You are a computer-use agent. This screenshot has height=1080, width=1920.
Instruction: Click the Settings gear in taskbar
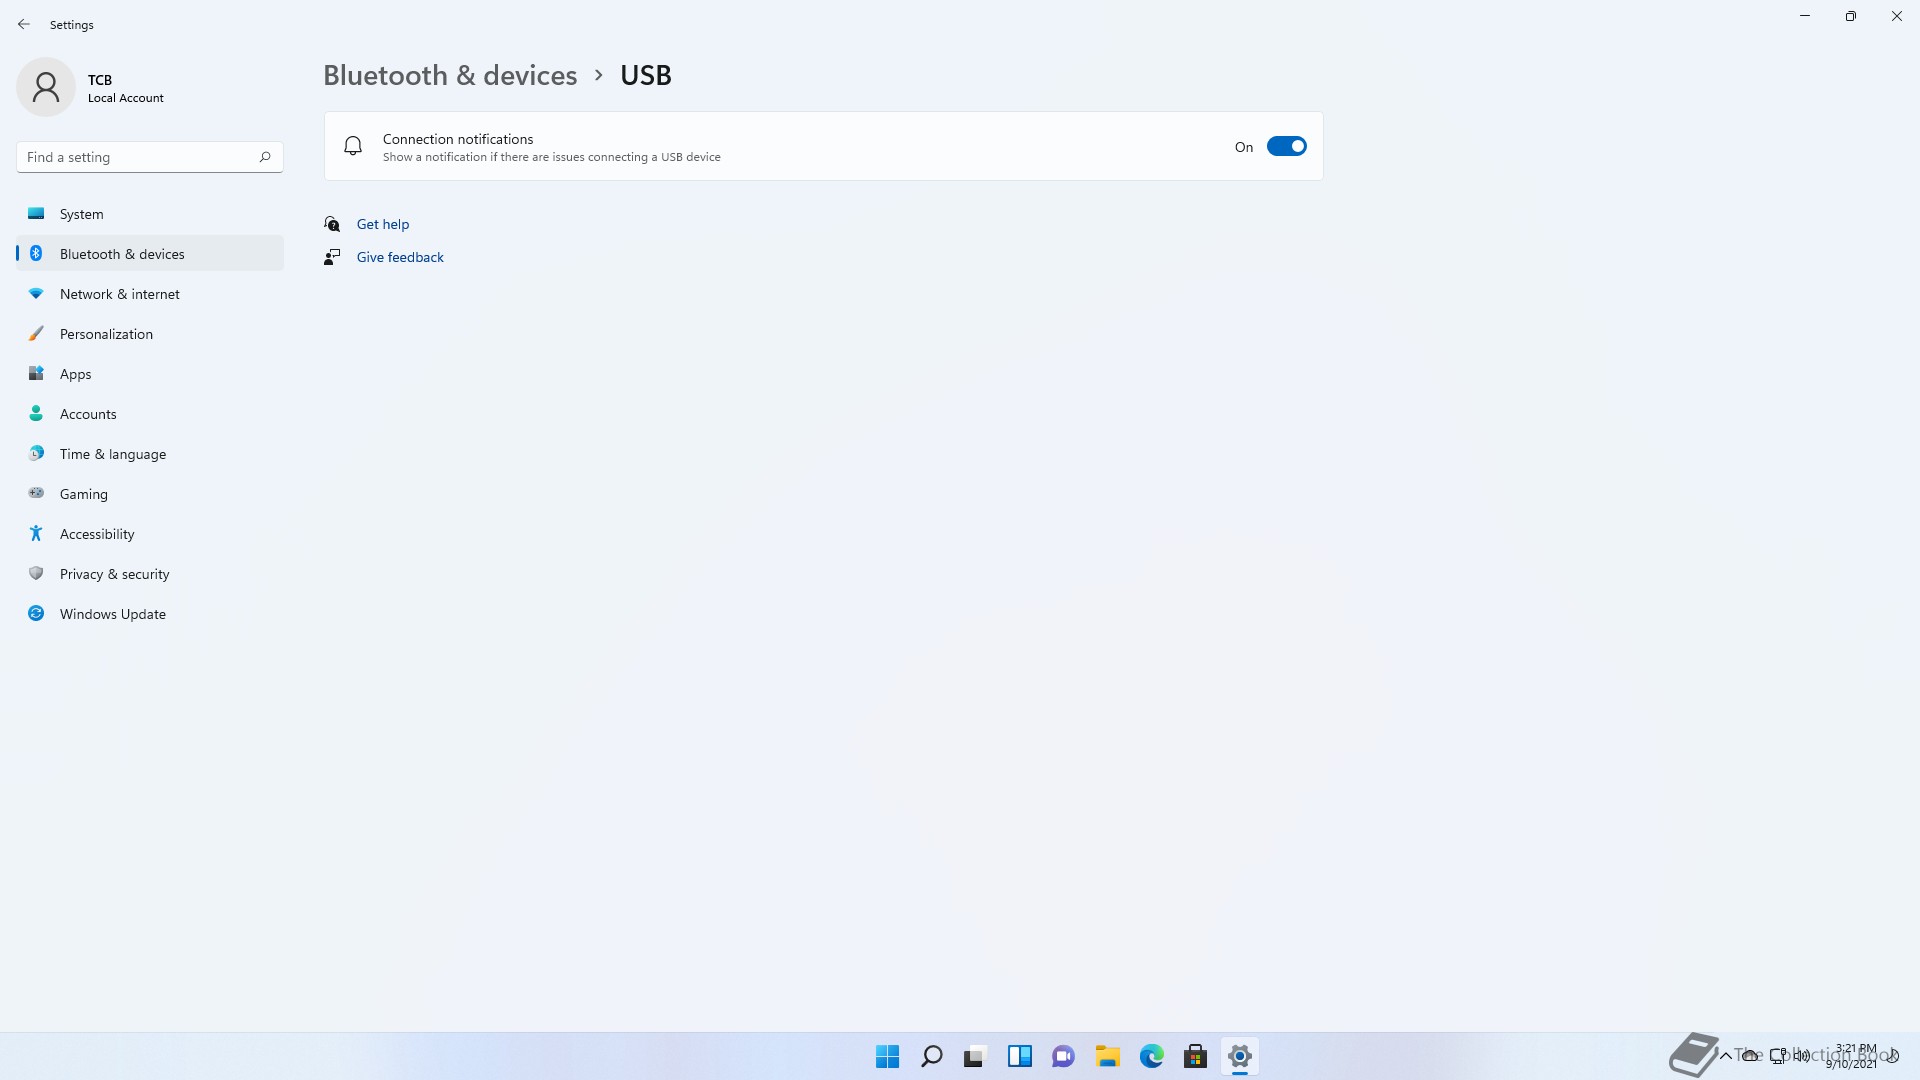click(x=1239, y=1056)
